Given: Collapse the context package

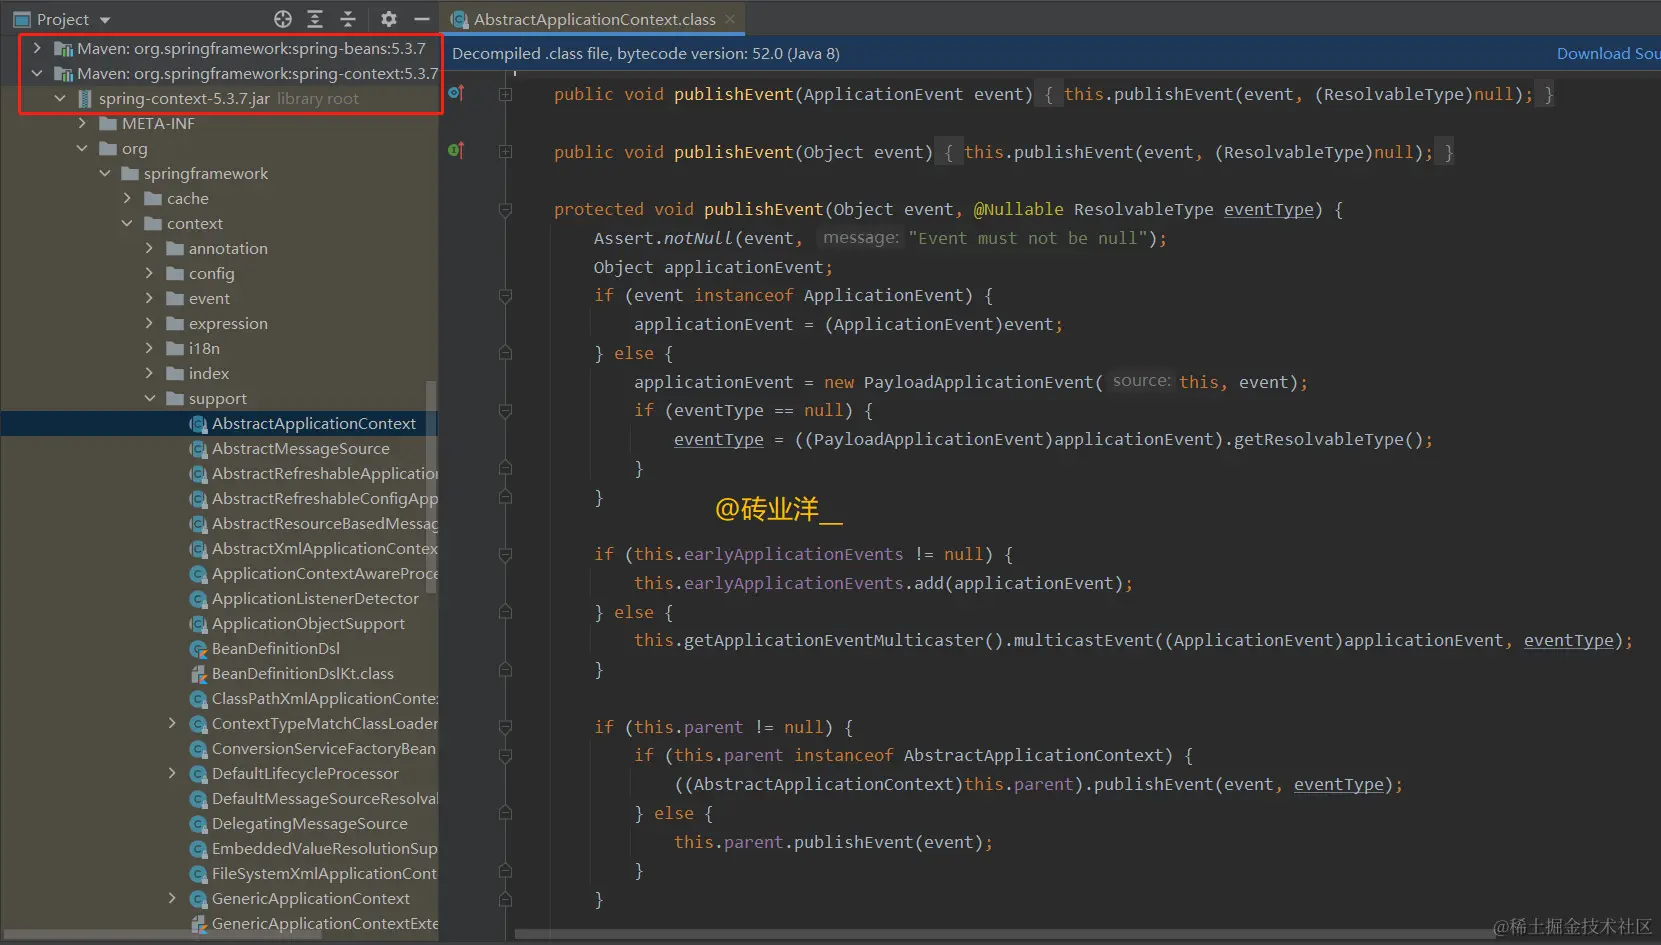Looking at the screenshot, I should 127,223.
